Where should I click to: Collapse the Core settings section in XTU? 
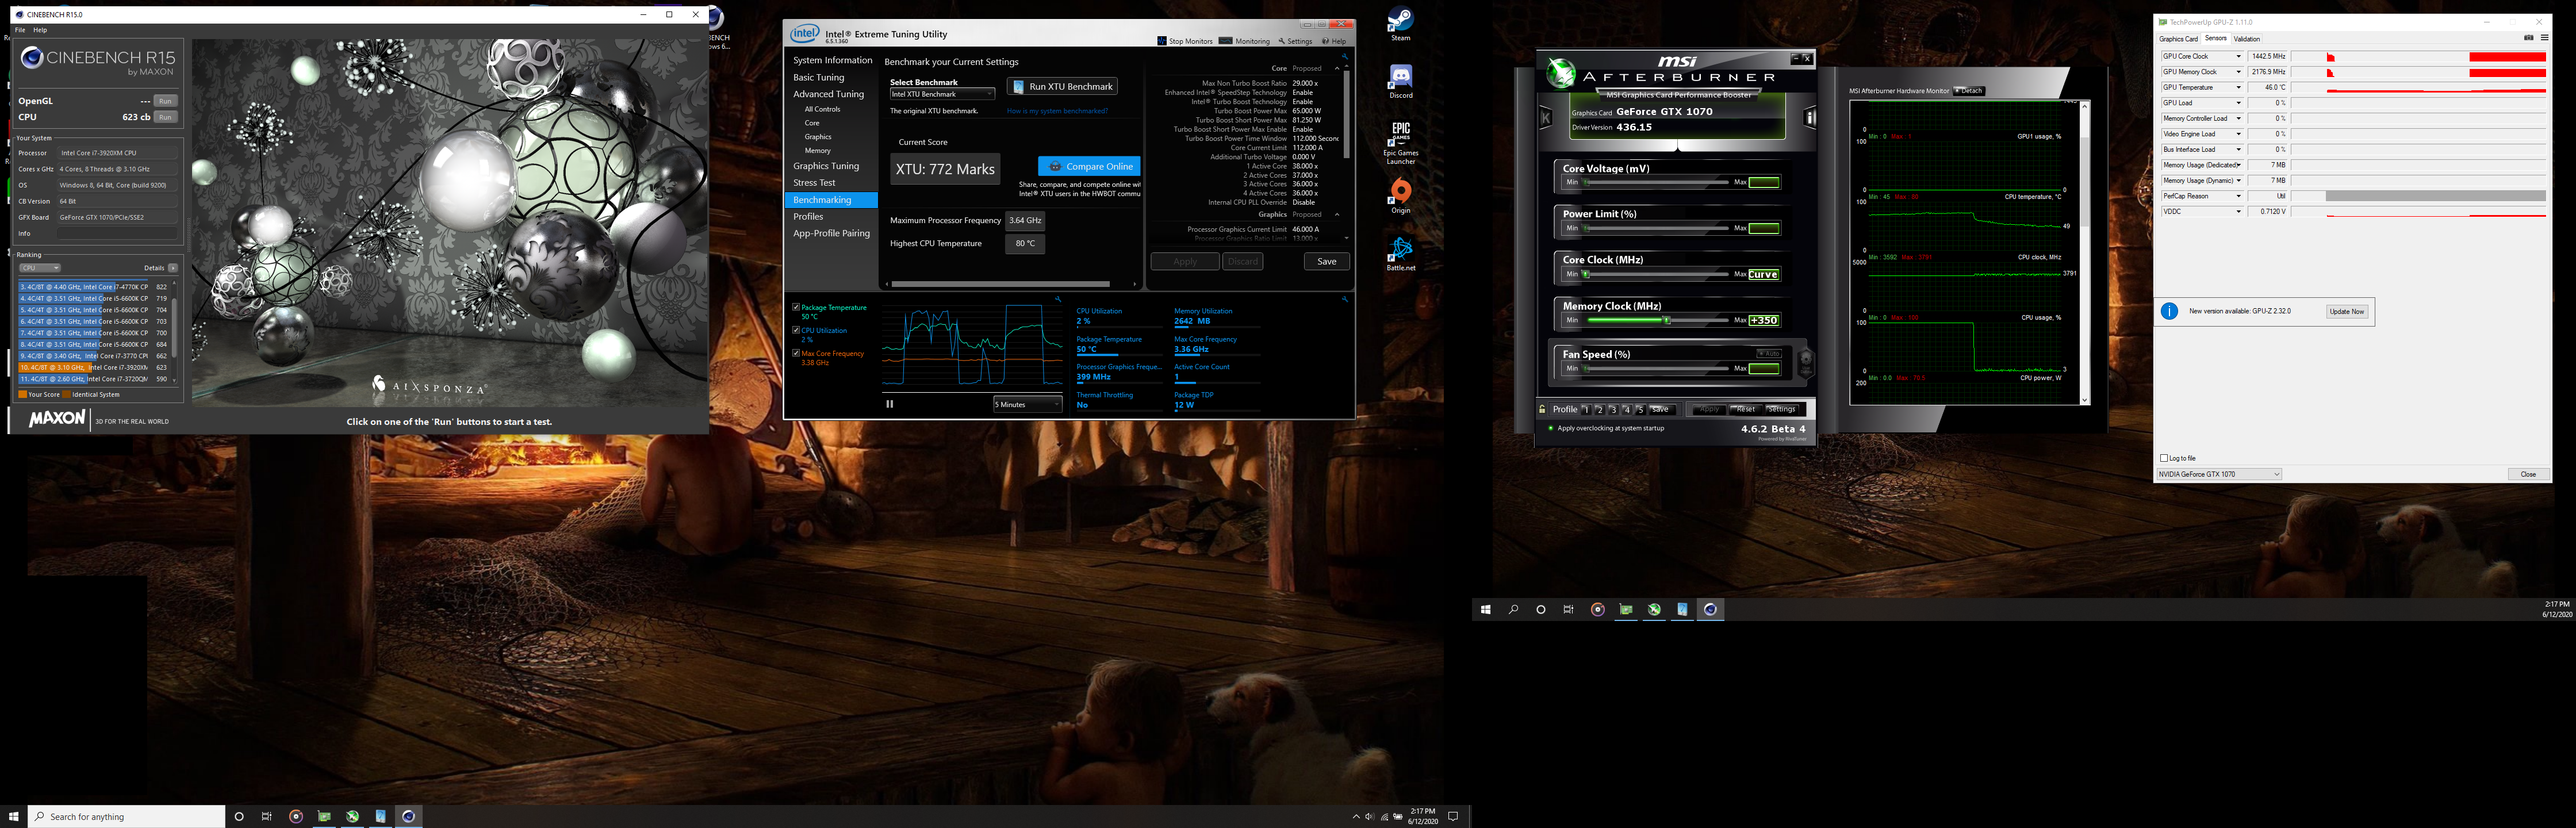1337,68
